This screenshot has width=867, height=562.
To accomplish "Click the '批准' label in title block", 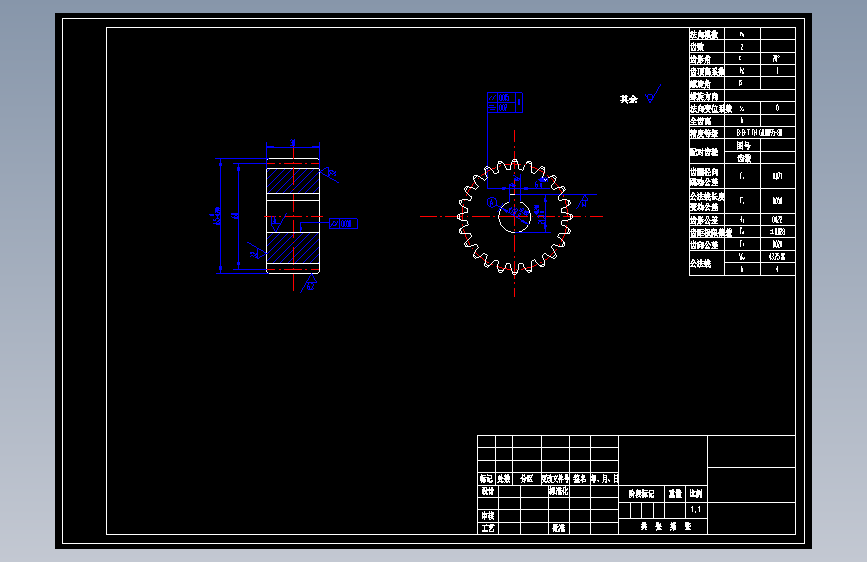I will click(x=558, y=528).
